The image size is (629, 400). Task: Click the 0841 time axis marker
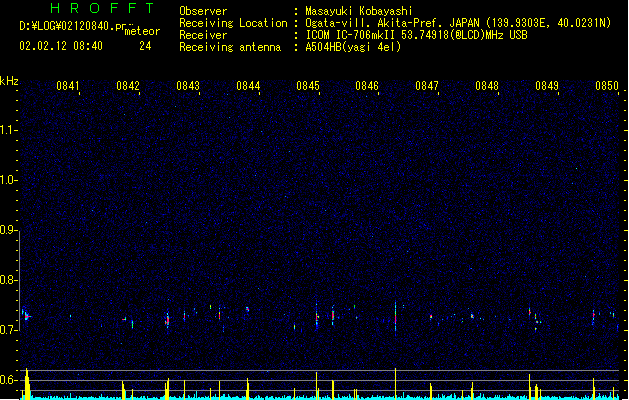pyautogui.click(x=68, y=86)
